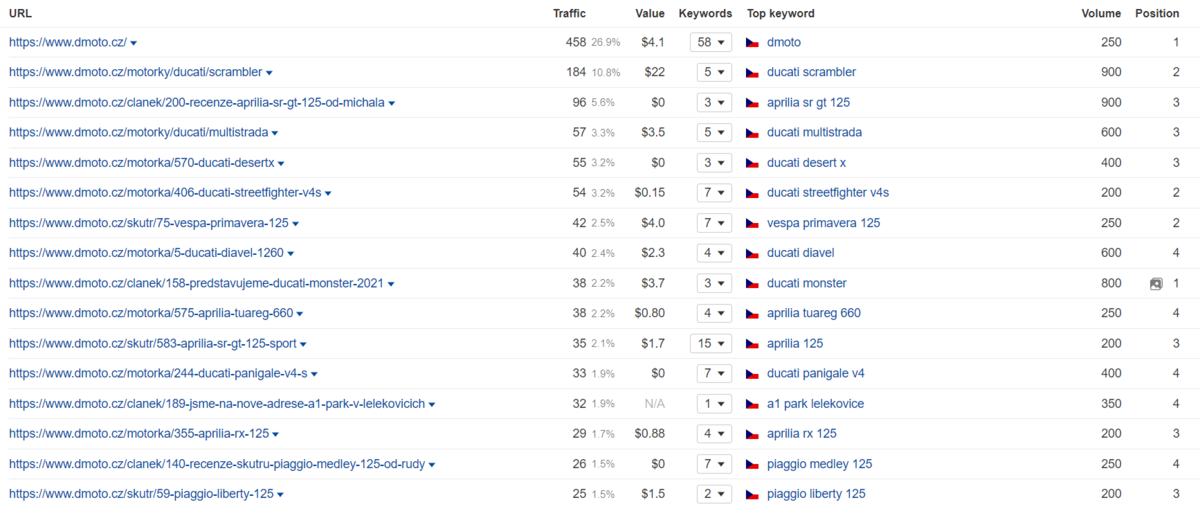Viewport: 1200px width, 509px height.
Task: Select the N/A value cell
Action: 654,404
